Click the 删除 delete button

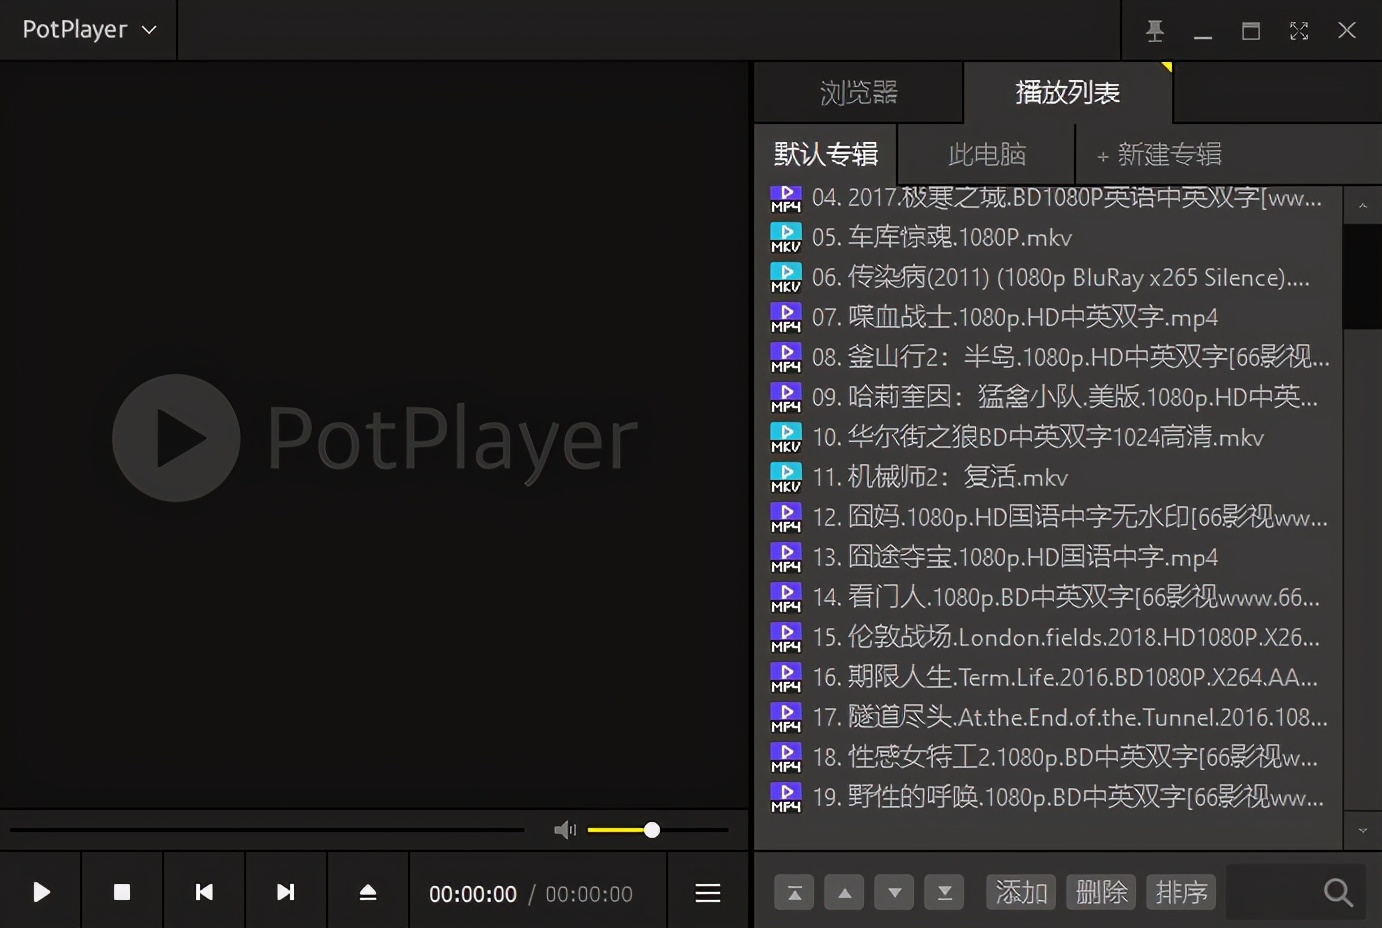click(1100, 892)
